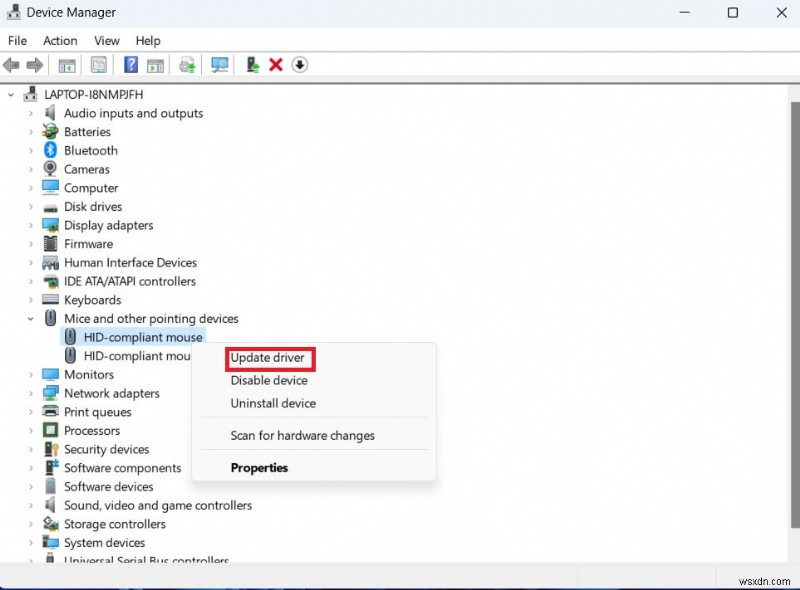Select the Computer category label
This screenshot has height=590, width=800.
click(91, 188)
